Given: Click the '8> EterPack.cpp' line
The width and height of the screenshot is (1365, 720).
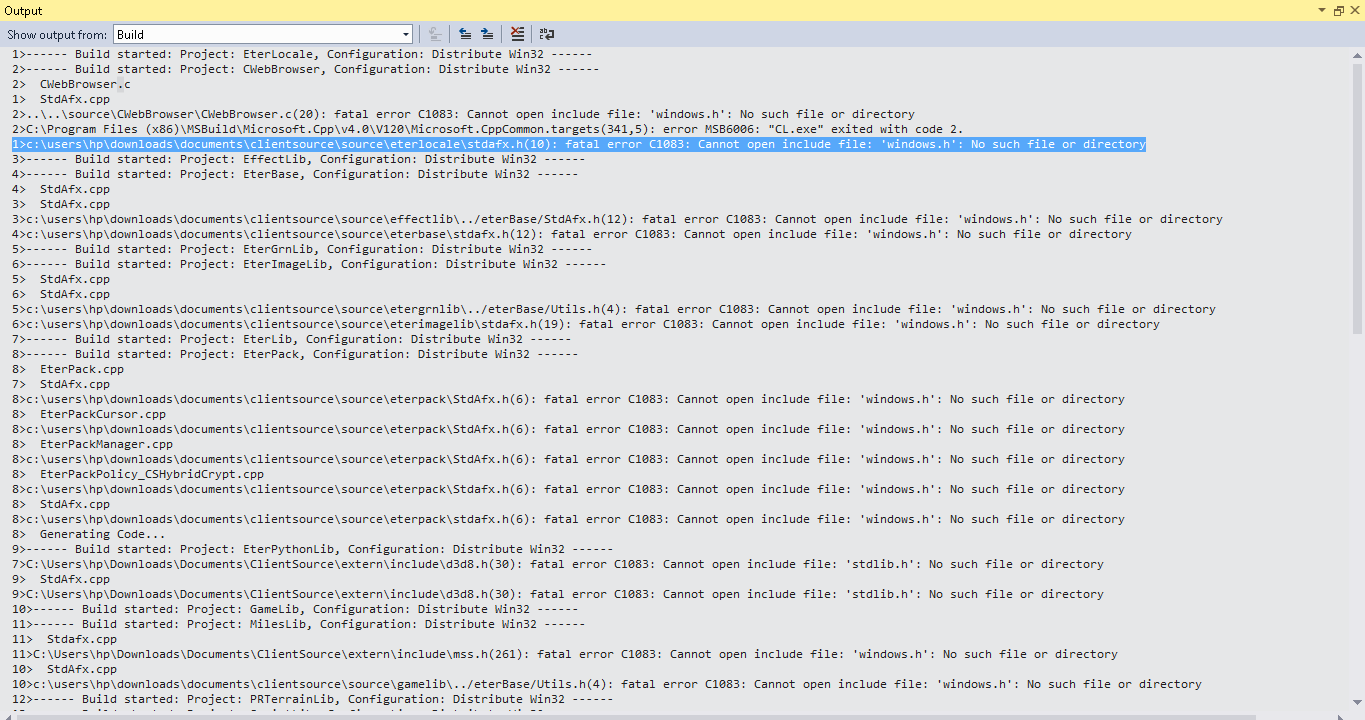Looking at the screenshot, I should tap(68, 369).
